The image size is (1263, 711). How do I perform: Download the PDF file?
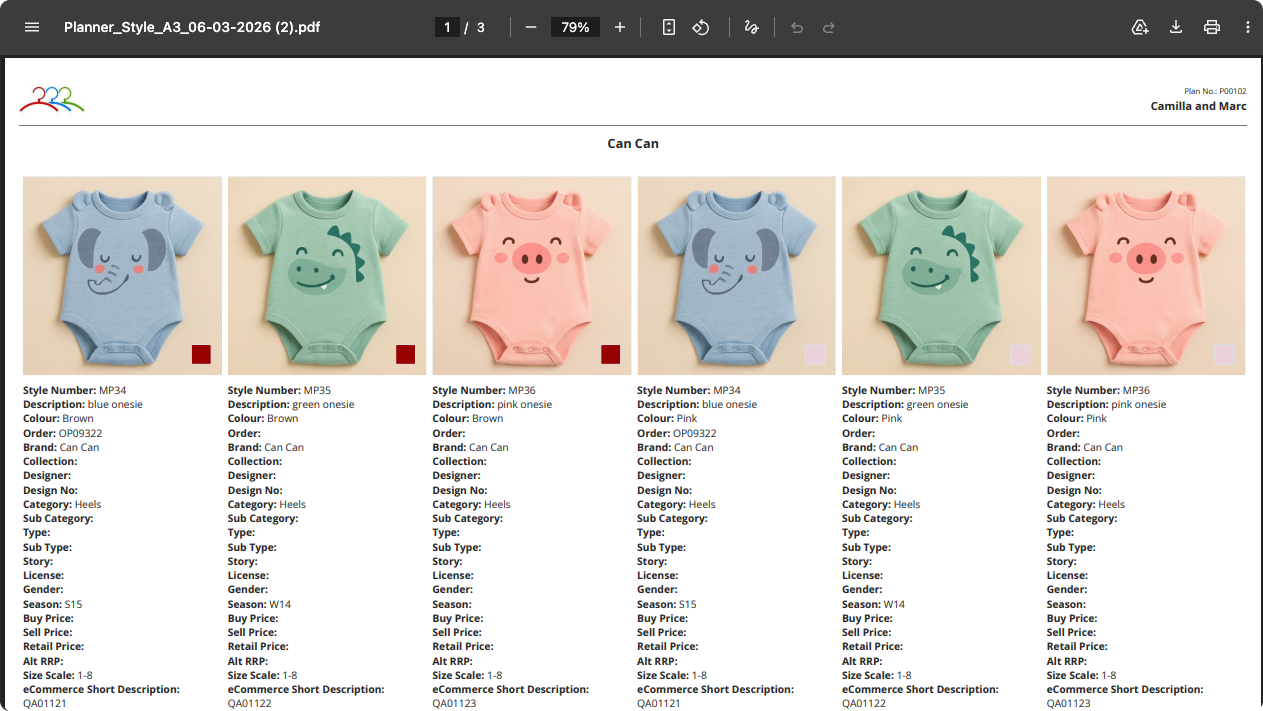[1176, 27]
